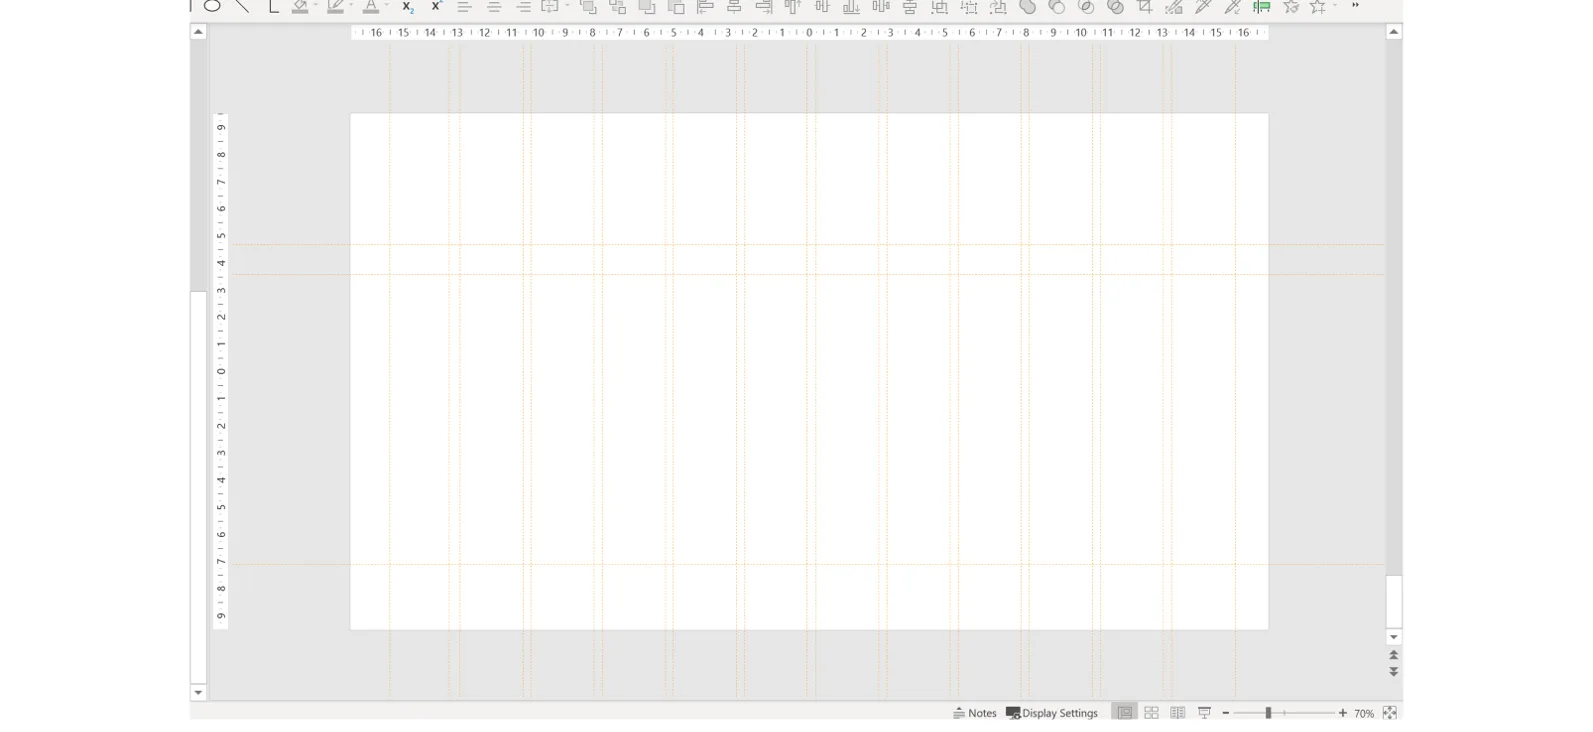
Task: Click left pane scrollbar up arrow
Action: [198, 32]
